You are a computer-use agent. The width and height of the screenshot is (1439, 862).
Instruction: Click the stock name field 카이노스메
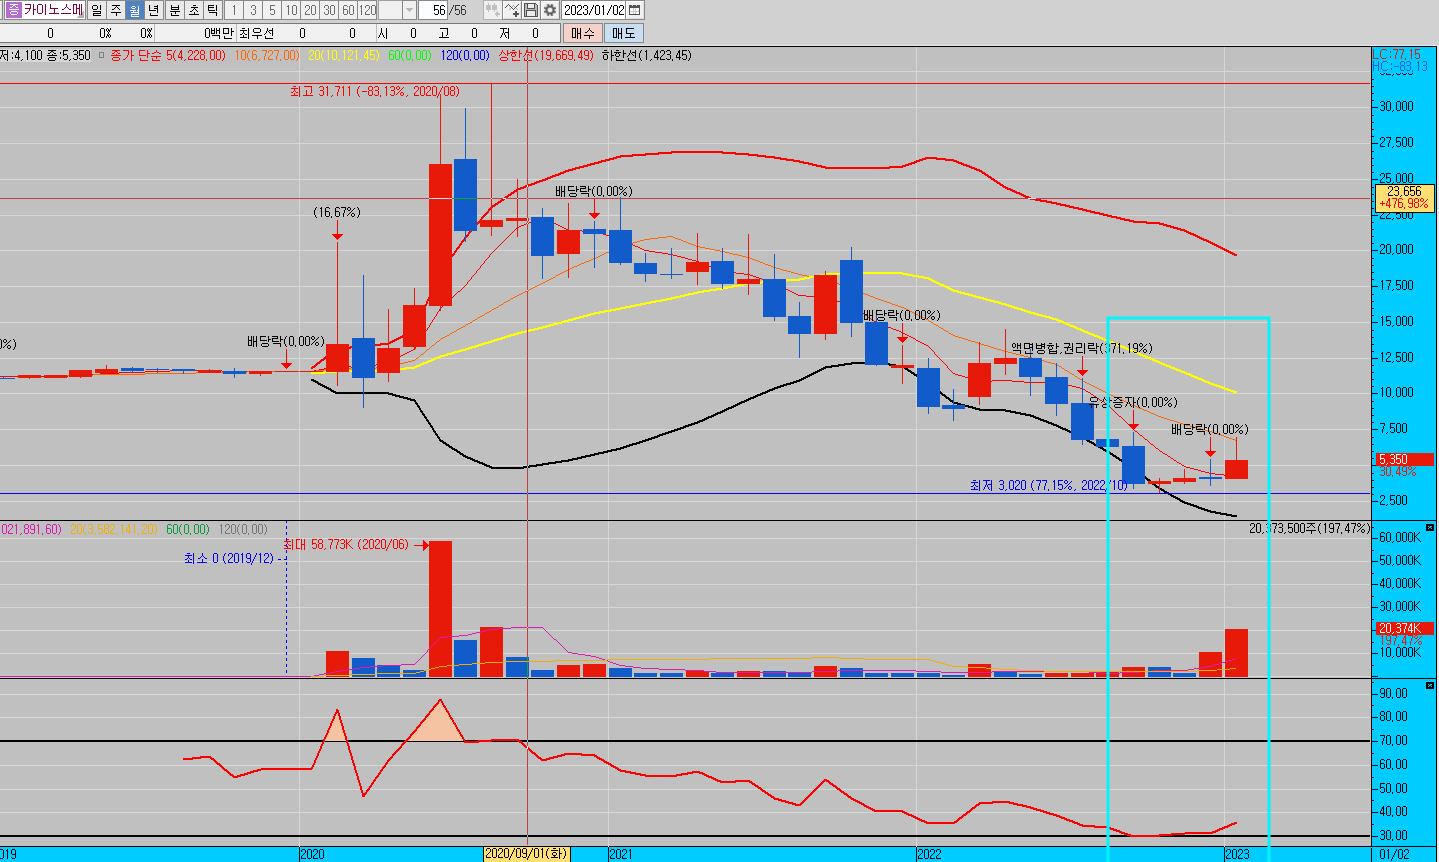[53, 10]
